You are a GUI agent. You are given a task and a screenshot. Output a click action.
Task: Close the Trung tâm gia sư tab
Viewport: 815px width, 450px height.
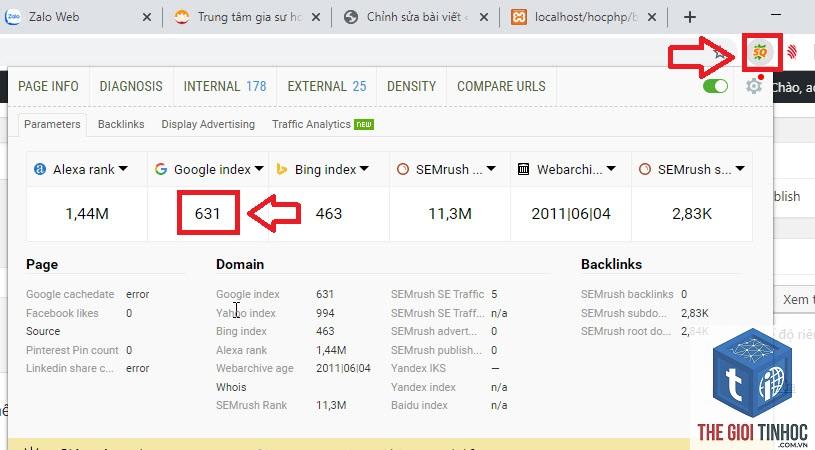316,17
